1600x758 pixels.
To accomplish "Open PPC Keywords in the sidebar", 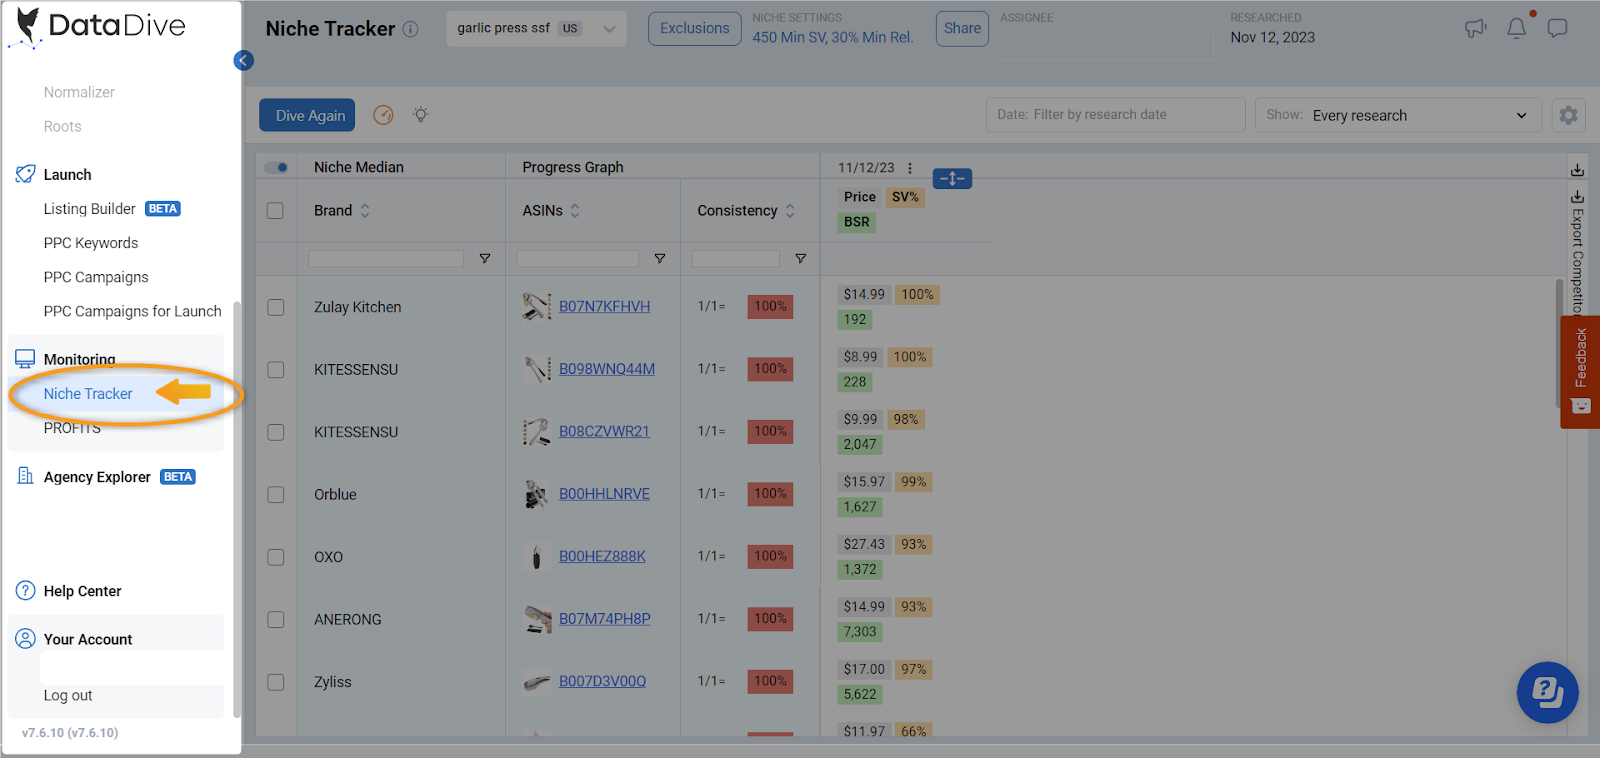I will (x=91, y=243).
